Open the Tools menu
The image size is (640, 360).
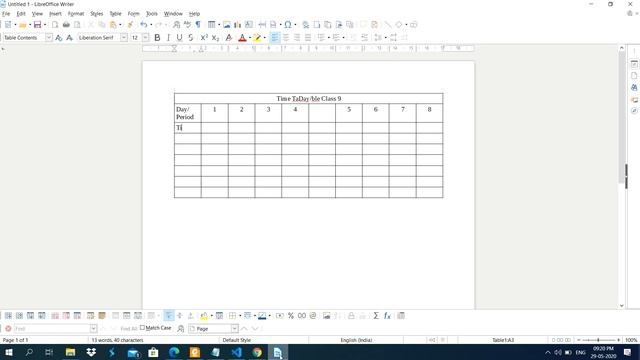[151, 14]
